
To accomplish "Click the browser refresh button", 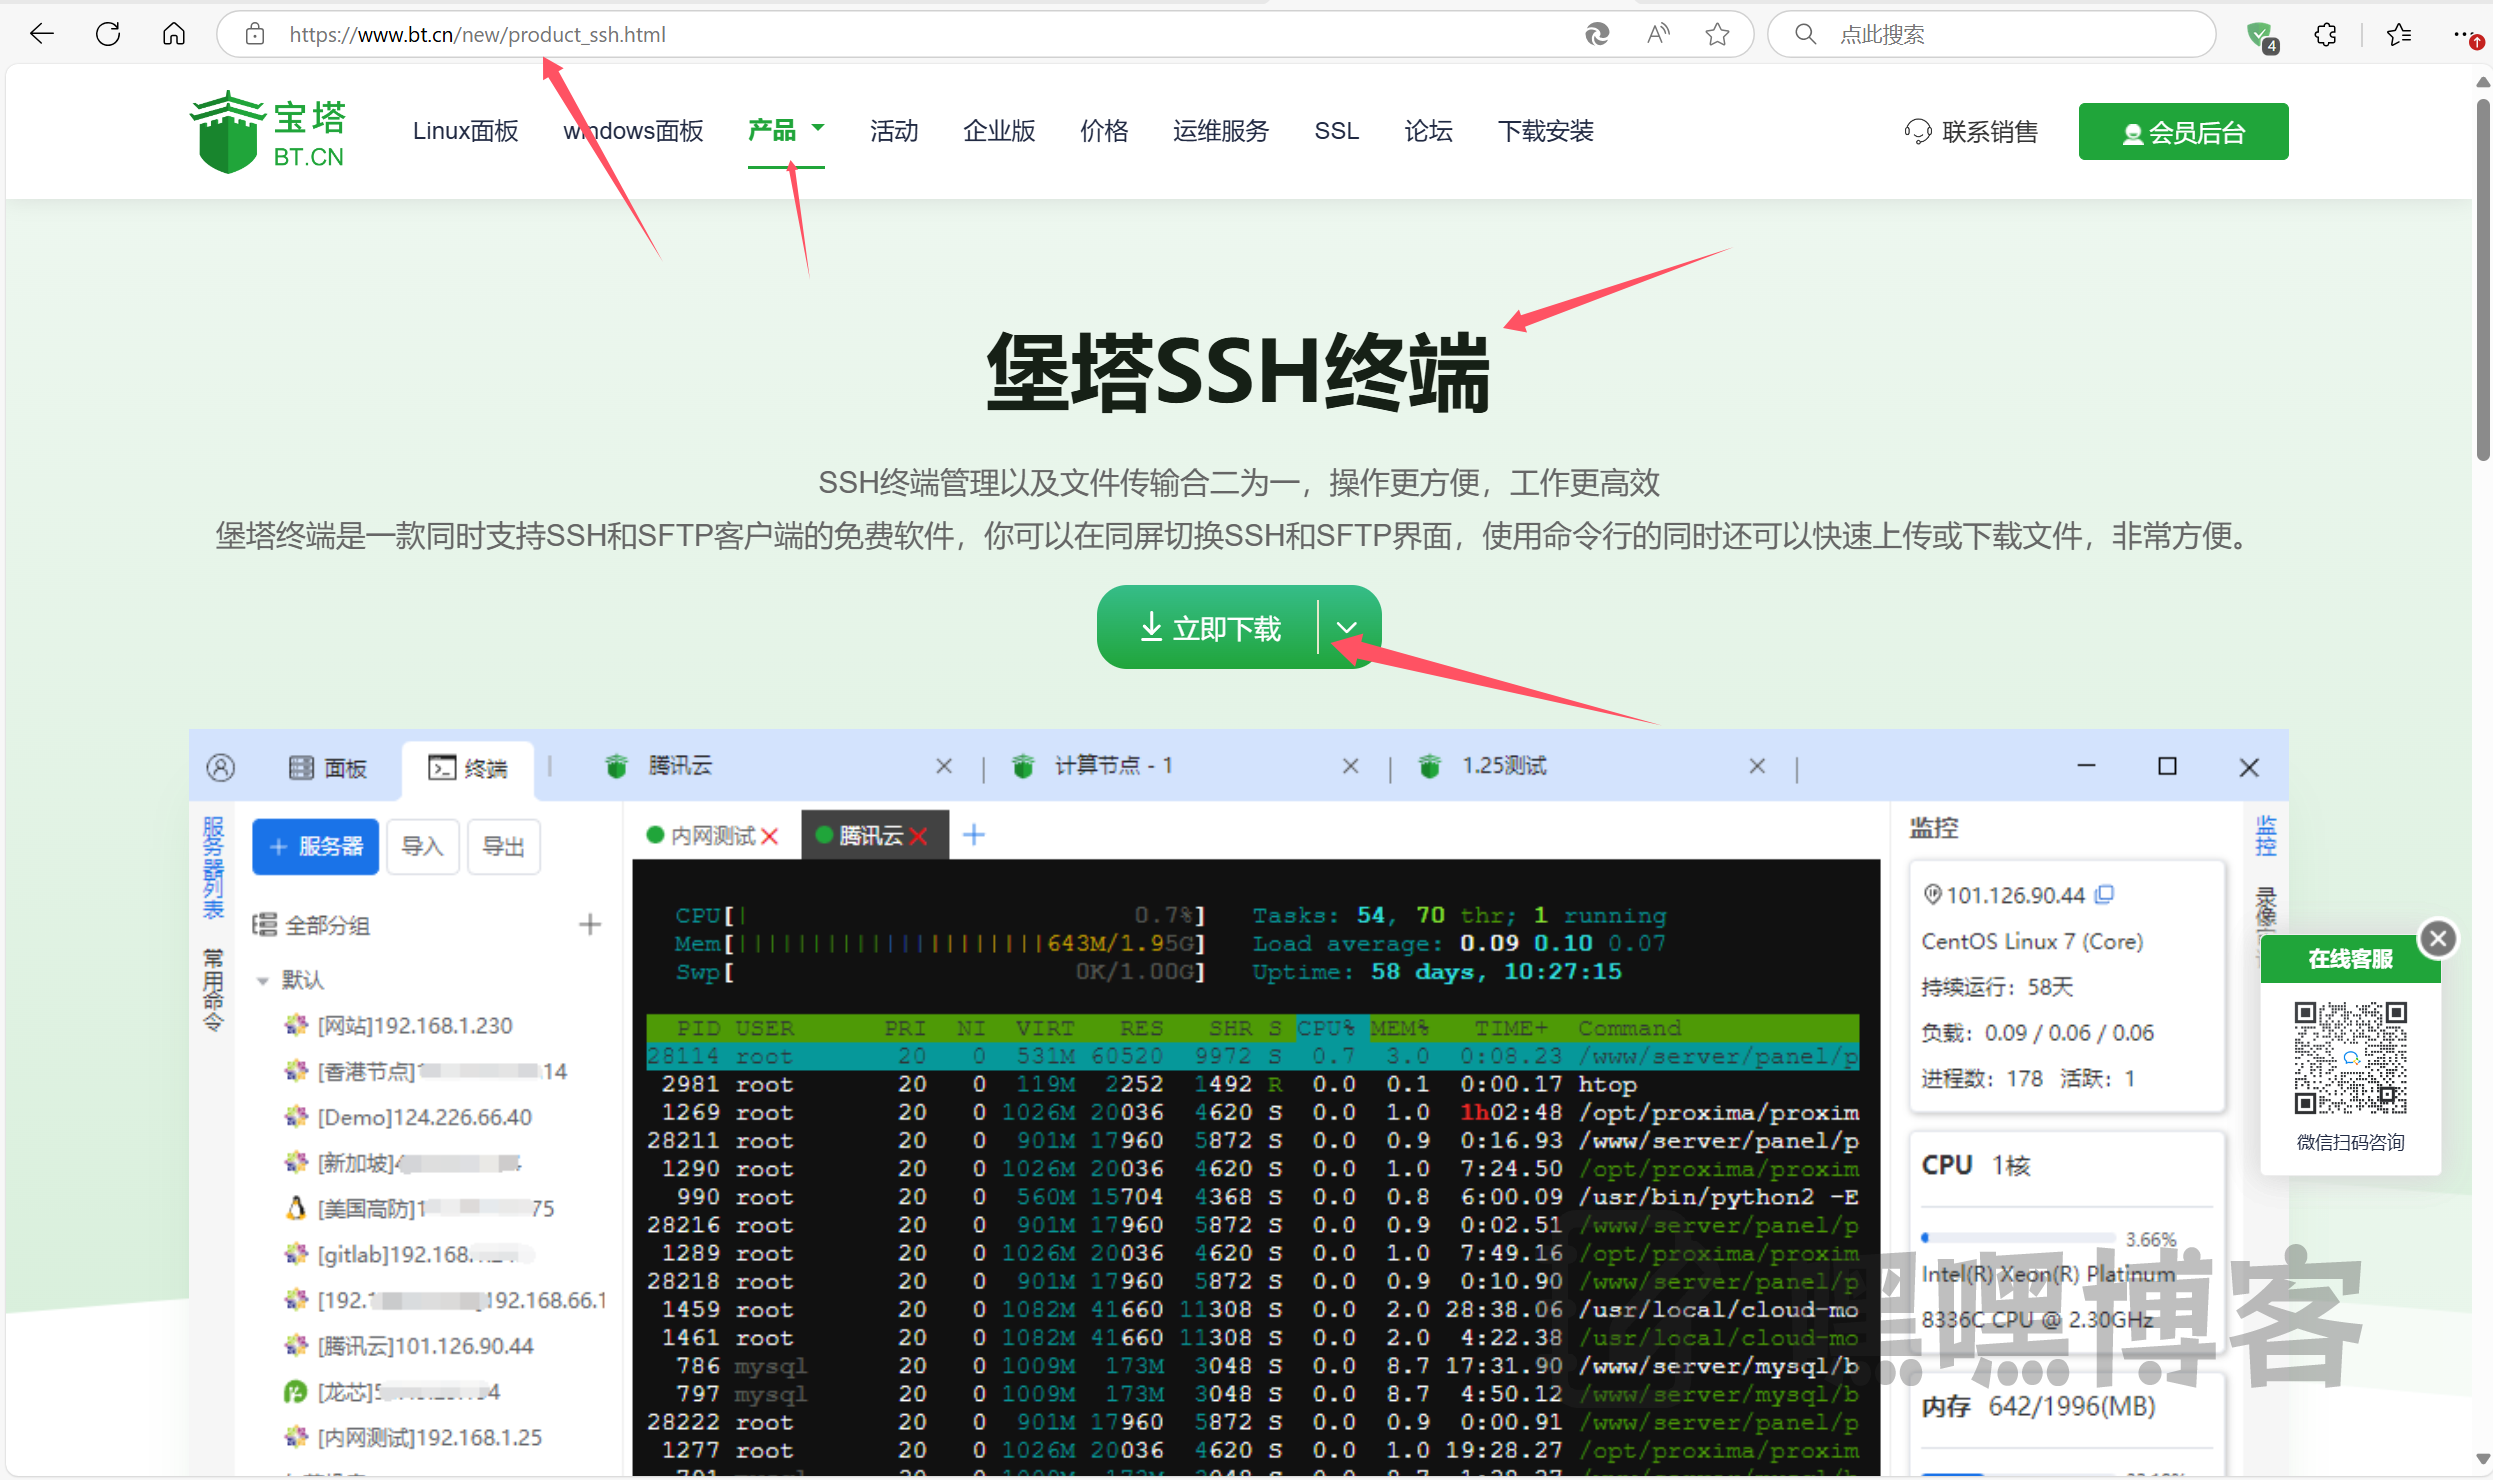I will [108, 33].
